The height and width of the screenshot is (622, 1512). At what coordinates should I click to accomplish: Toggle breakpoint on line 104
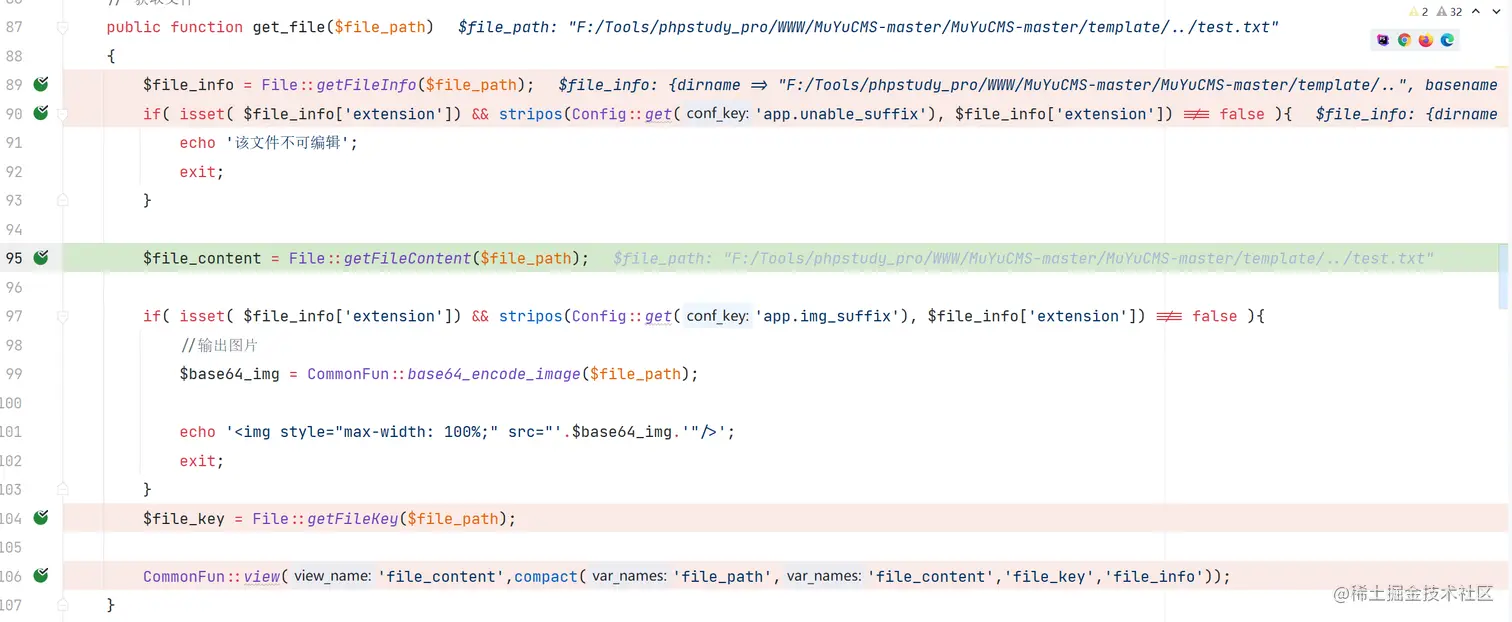click(41, 518)
